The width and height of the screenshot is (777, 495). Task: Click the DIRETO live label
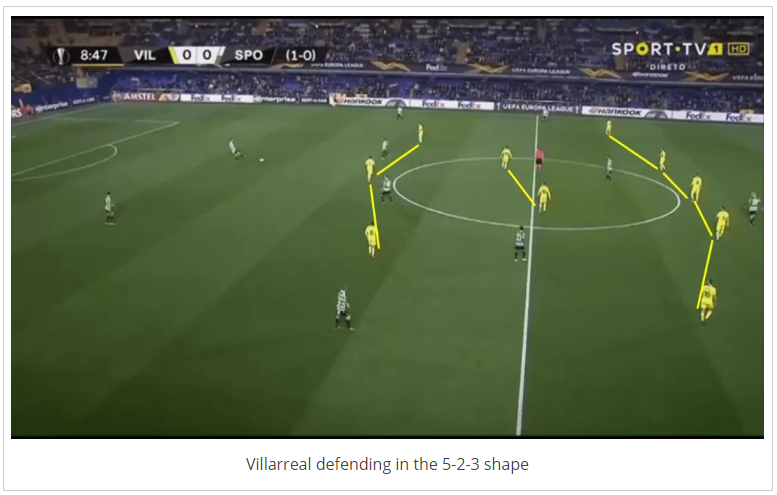667,66
